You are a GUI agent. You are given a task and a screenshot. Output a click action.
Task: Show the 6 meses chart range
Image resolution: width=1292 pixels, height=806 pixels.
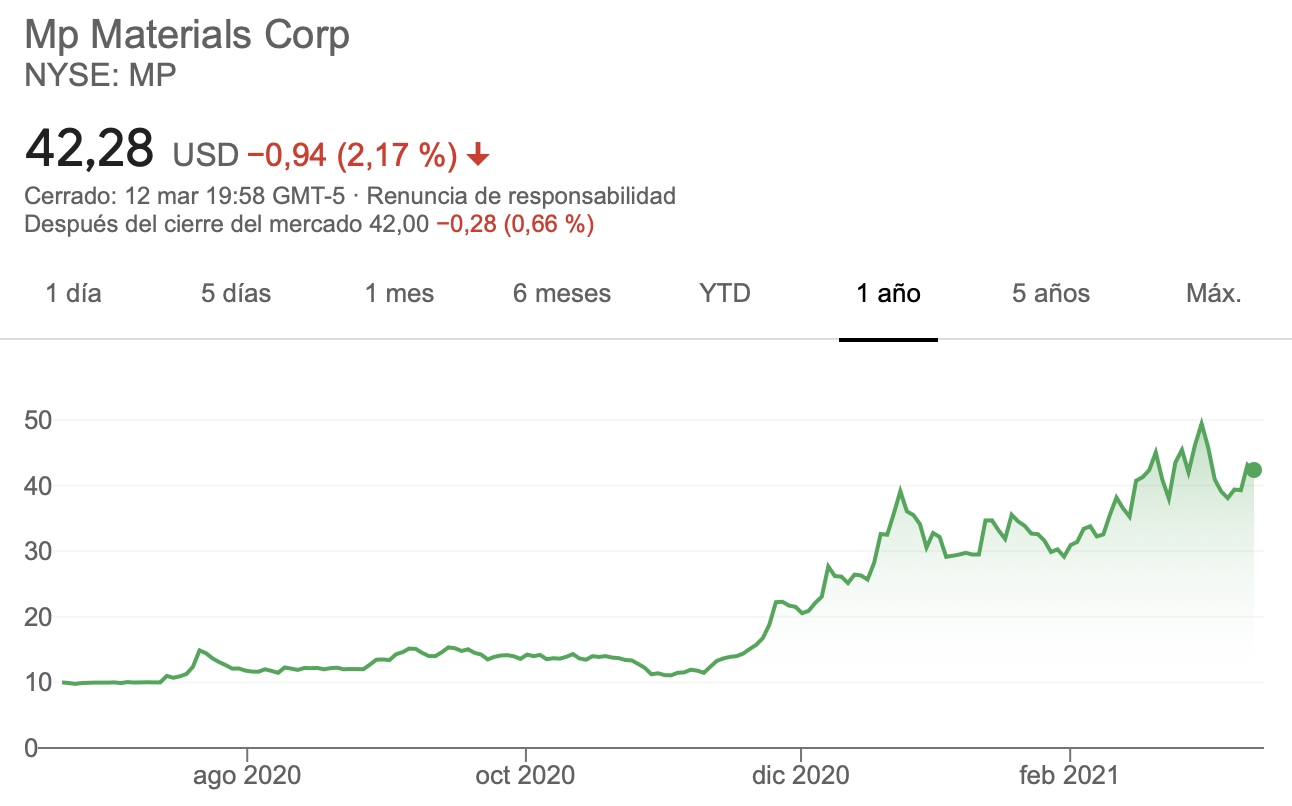562,294
